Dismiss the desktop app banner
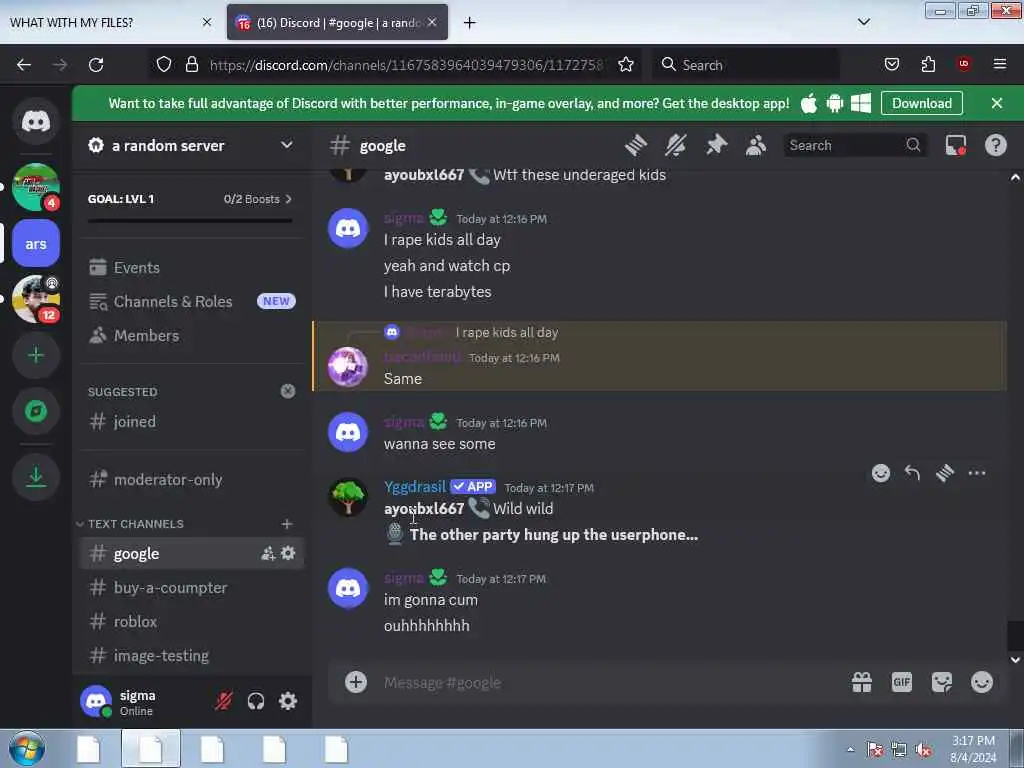 coord(997,103)
